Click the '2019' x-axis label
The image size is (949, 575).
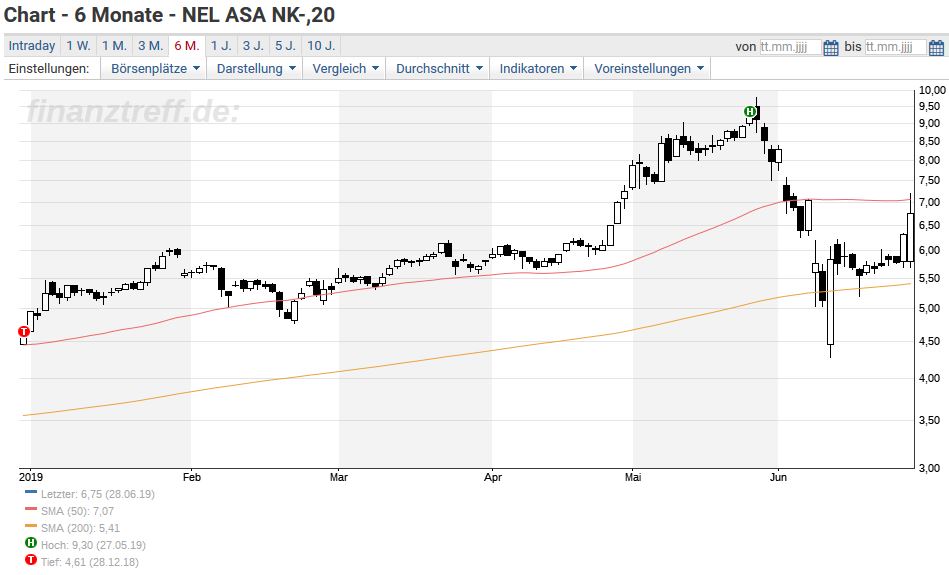coord(31,477)
